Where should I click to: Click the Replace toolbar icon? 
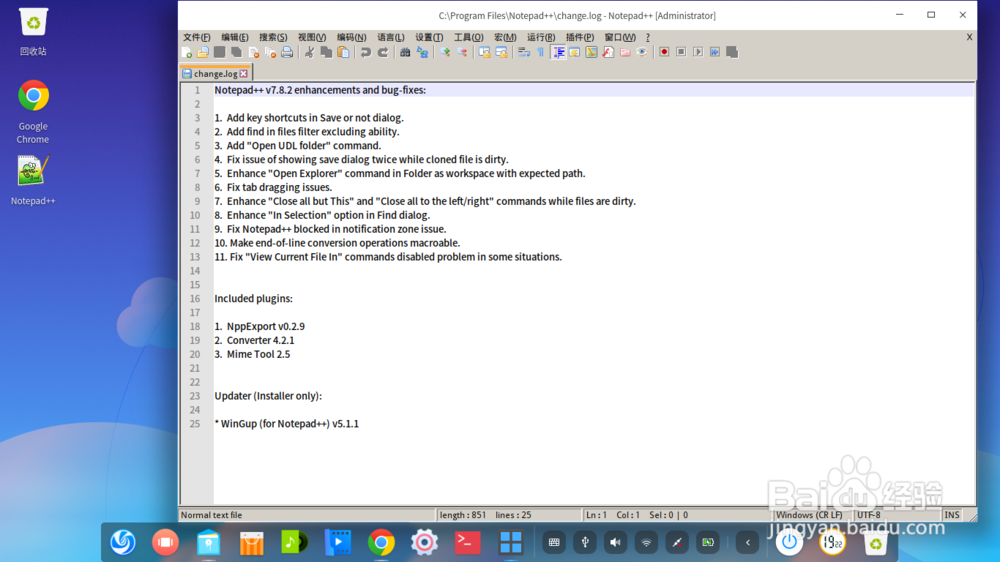pos(422,52)
